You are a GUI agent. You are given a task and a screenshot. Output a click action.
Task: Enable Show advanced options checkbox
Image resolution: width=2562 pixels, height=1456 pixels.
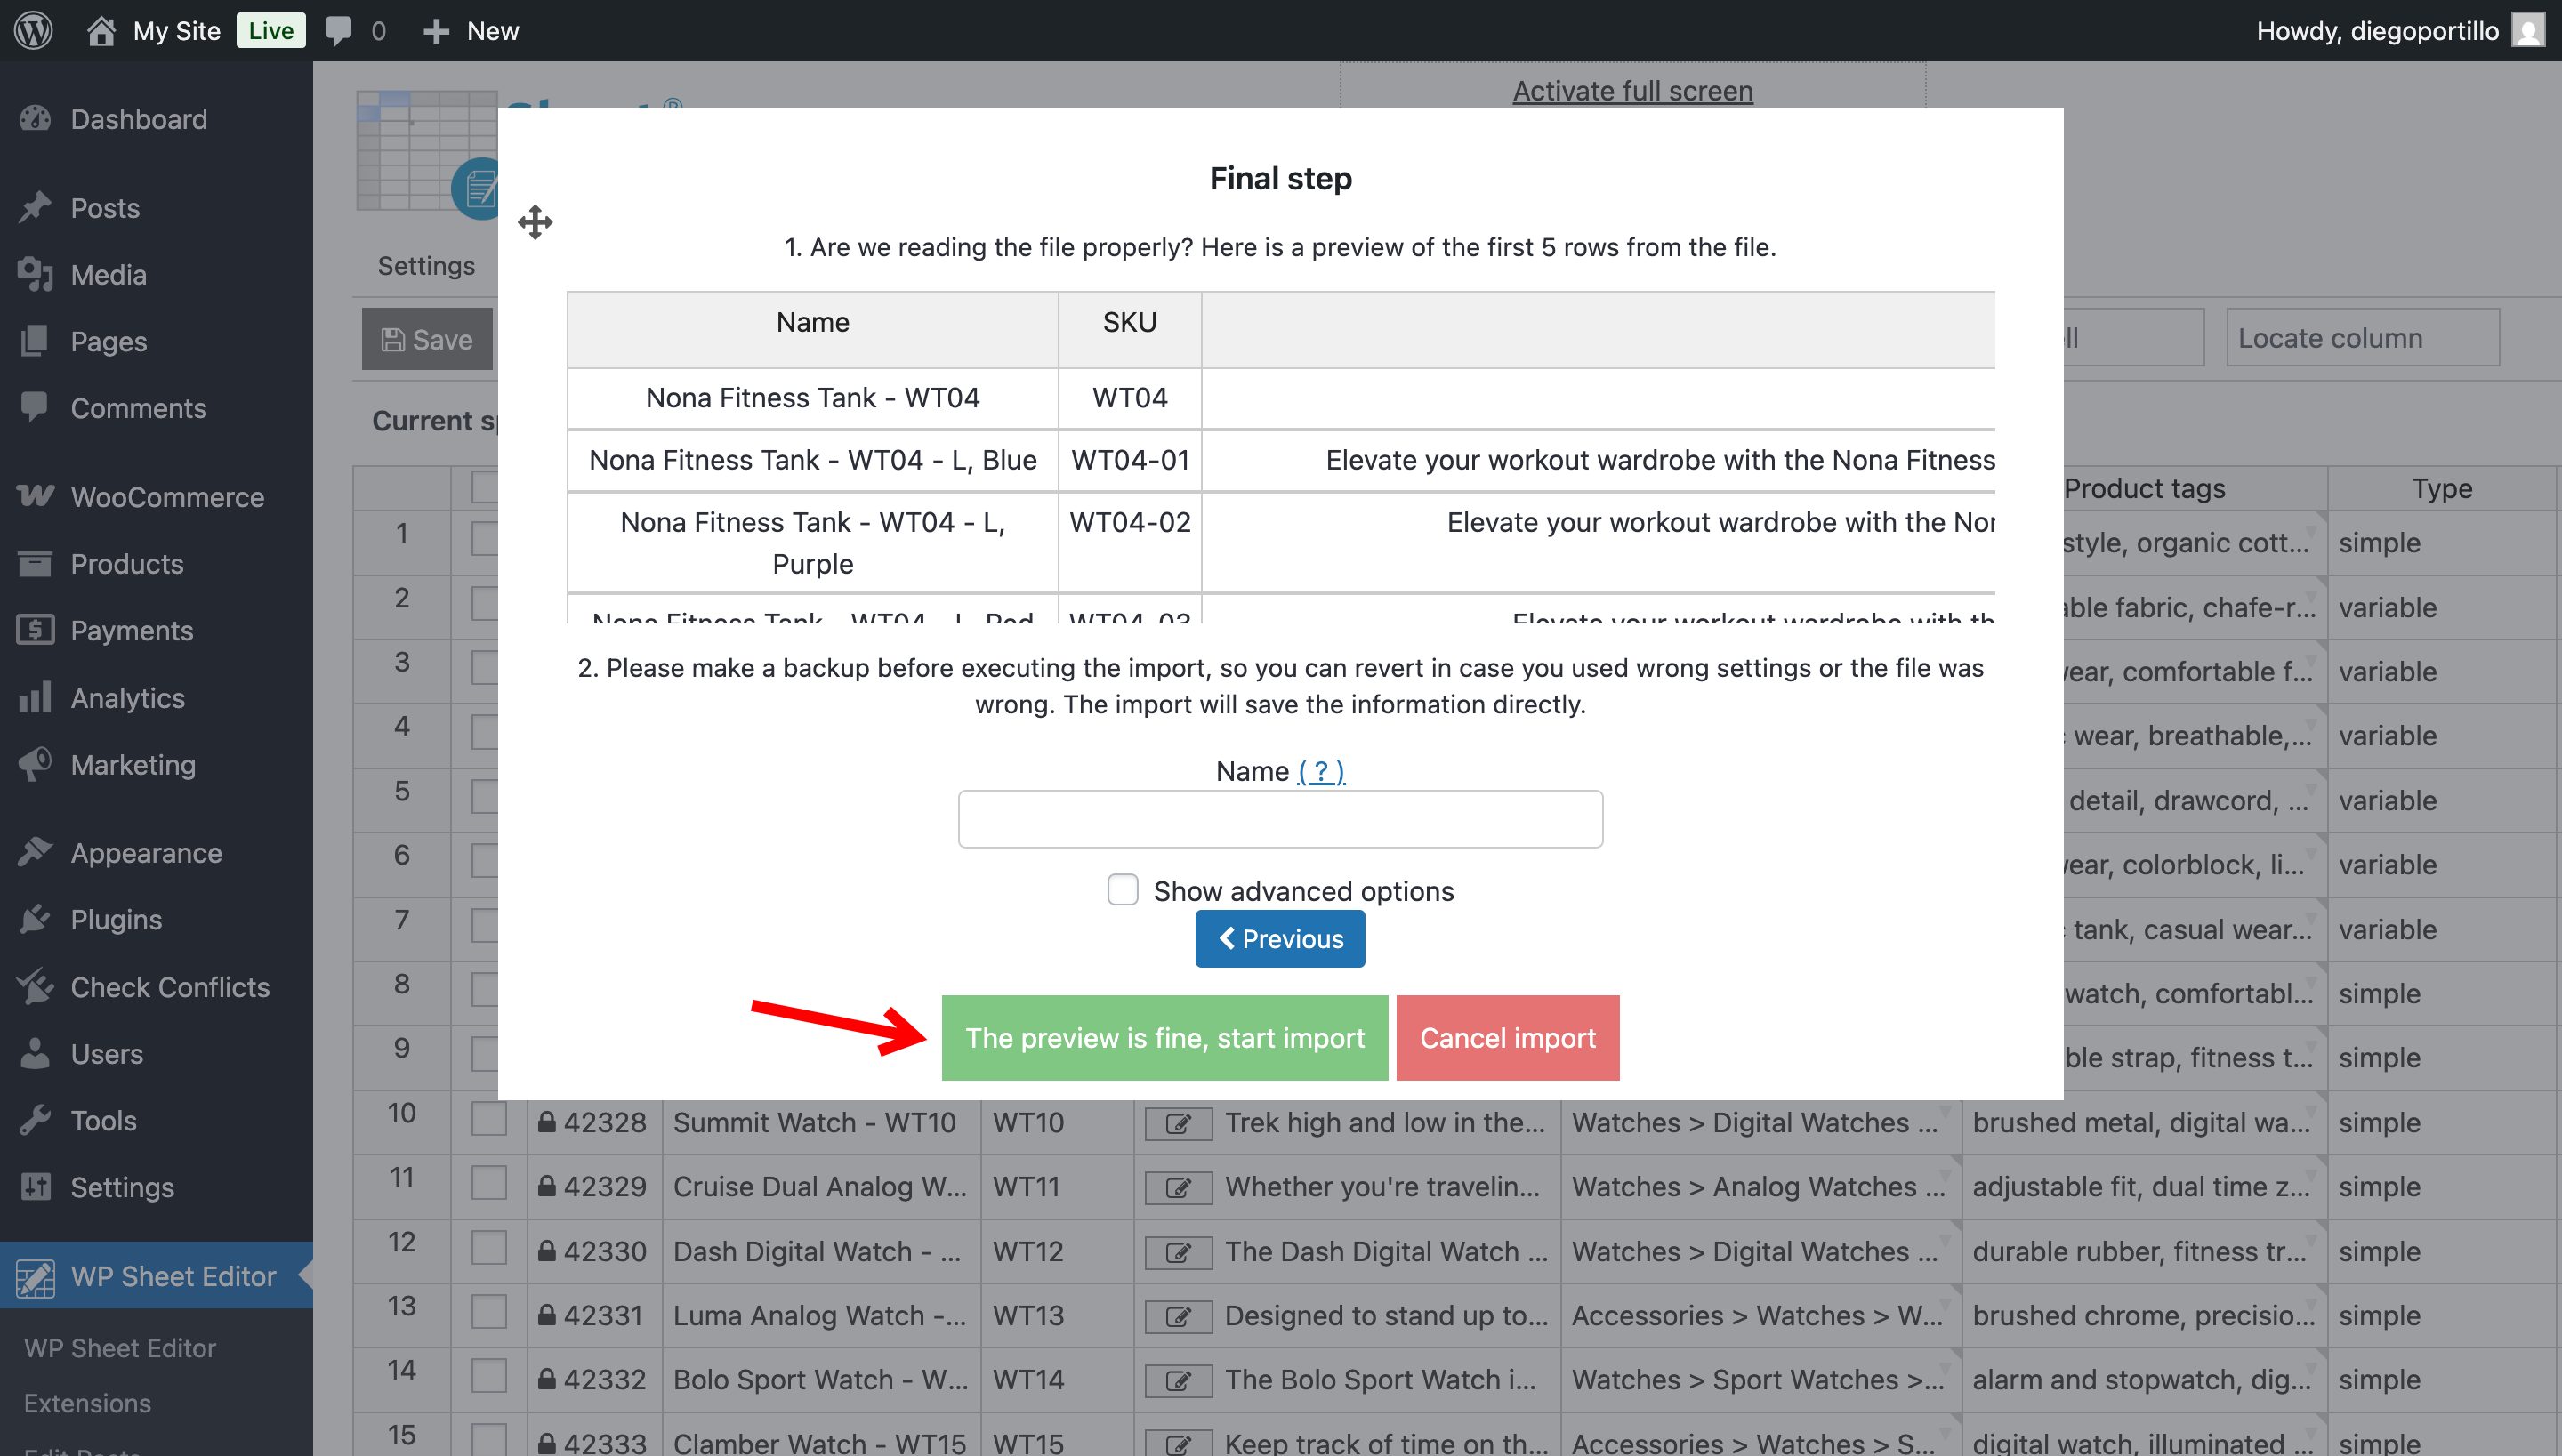pyautogui.click(x=1122, y=889)
